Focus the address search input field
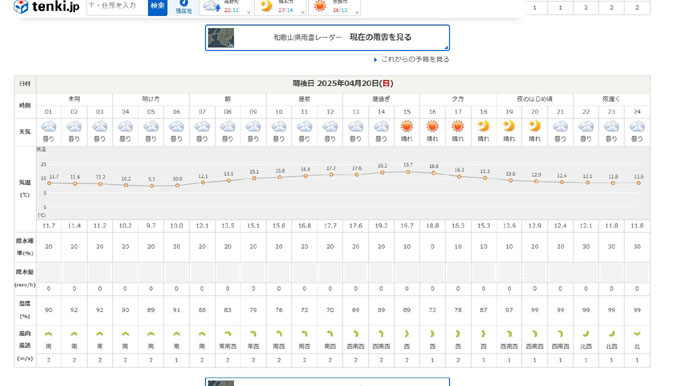Image resolution: width=700 pixels, height=386 pixels. coord(117,6)
